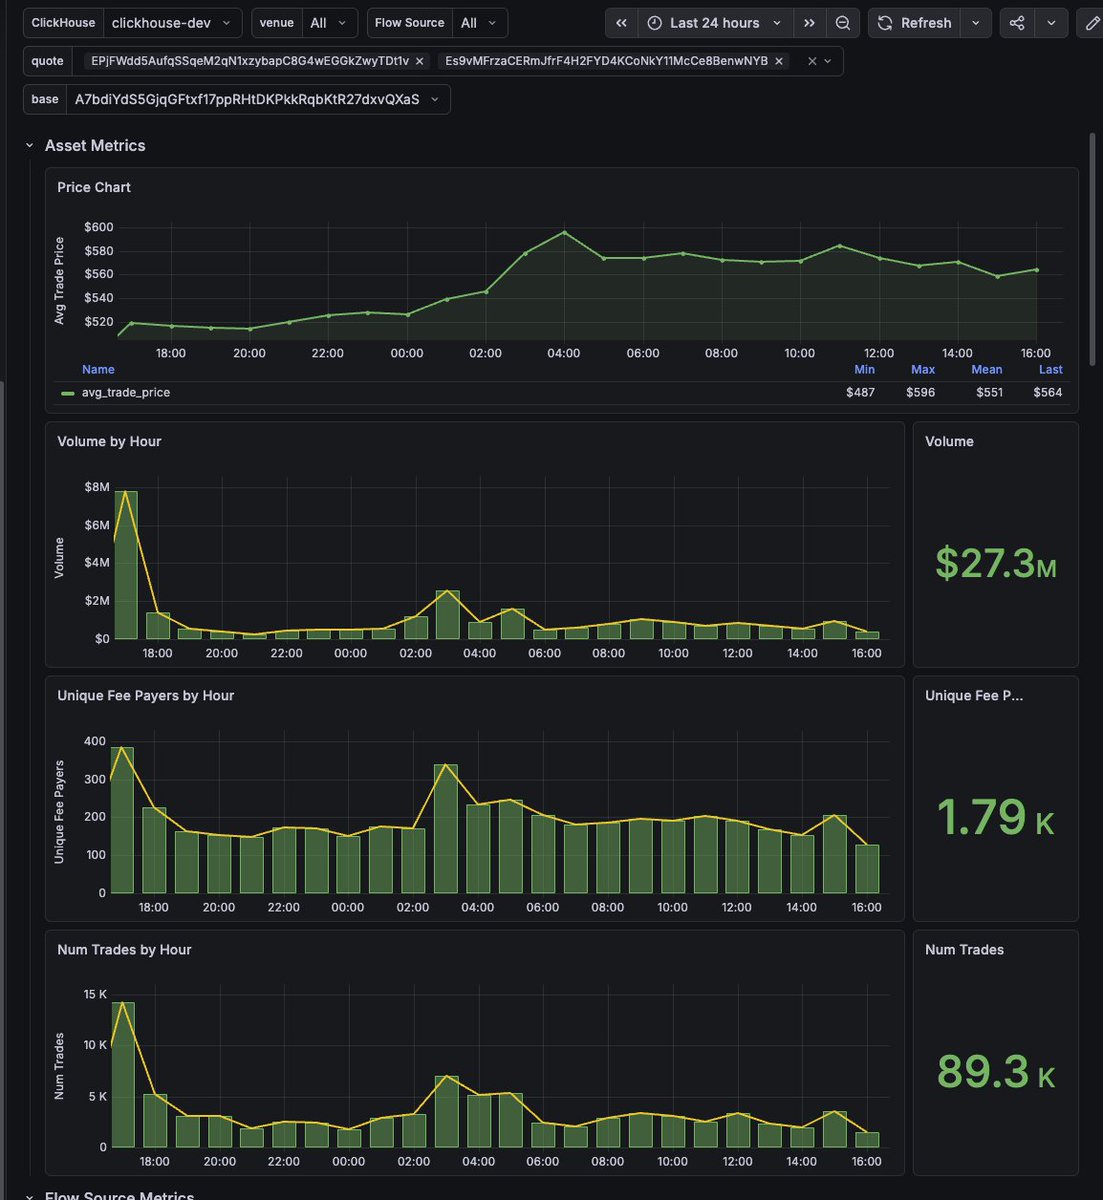Image resolution: width=1103 pixels, height=1200 pixels.
Task: Click the $596 Max legend value
Action: pyautogui.click(x=921, y=393)
